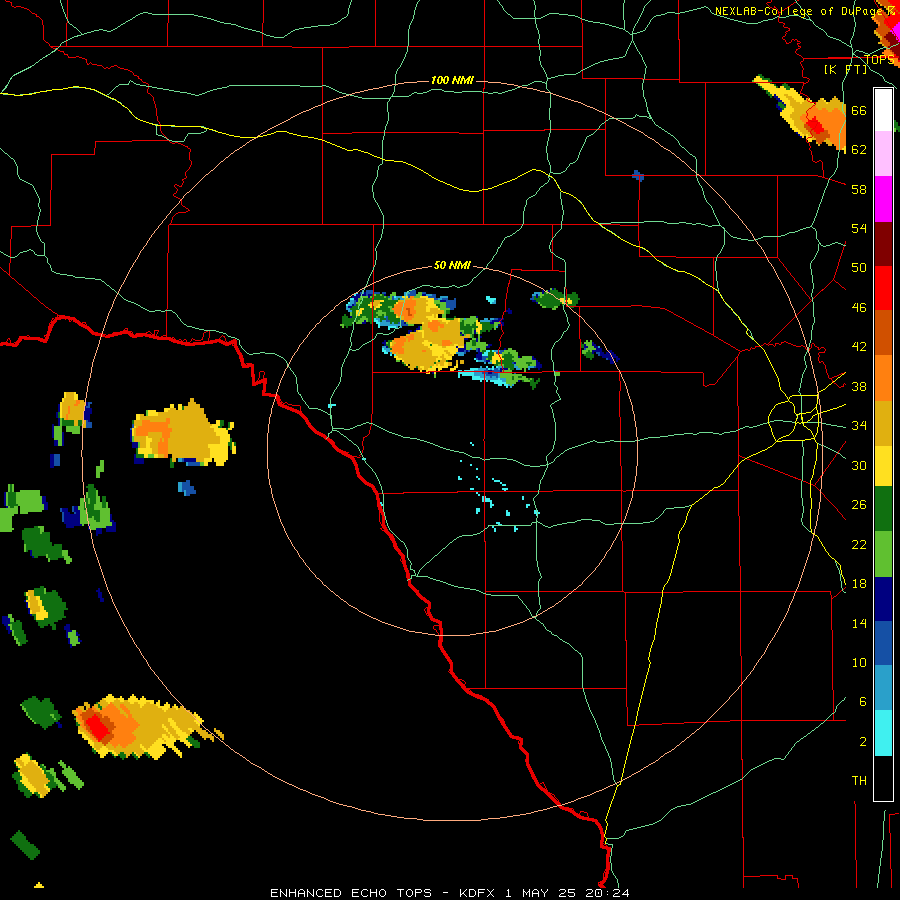Click the "54" legend value

tap(859, 228)
